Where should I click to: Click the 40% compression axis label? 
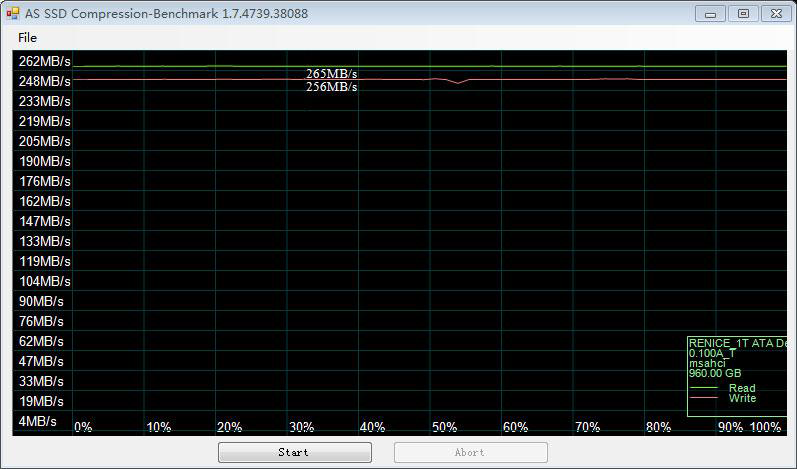pyautogui.click(x=372, y=427)
